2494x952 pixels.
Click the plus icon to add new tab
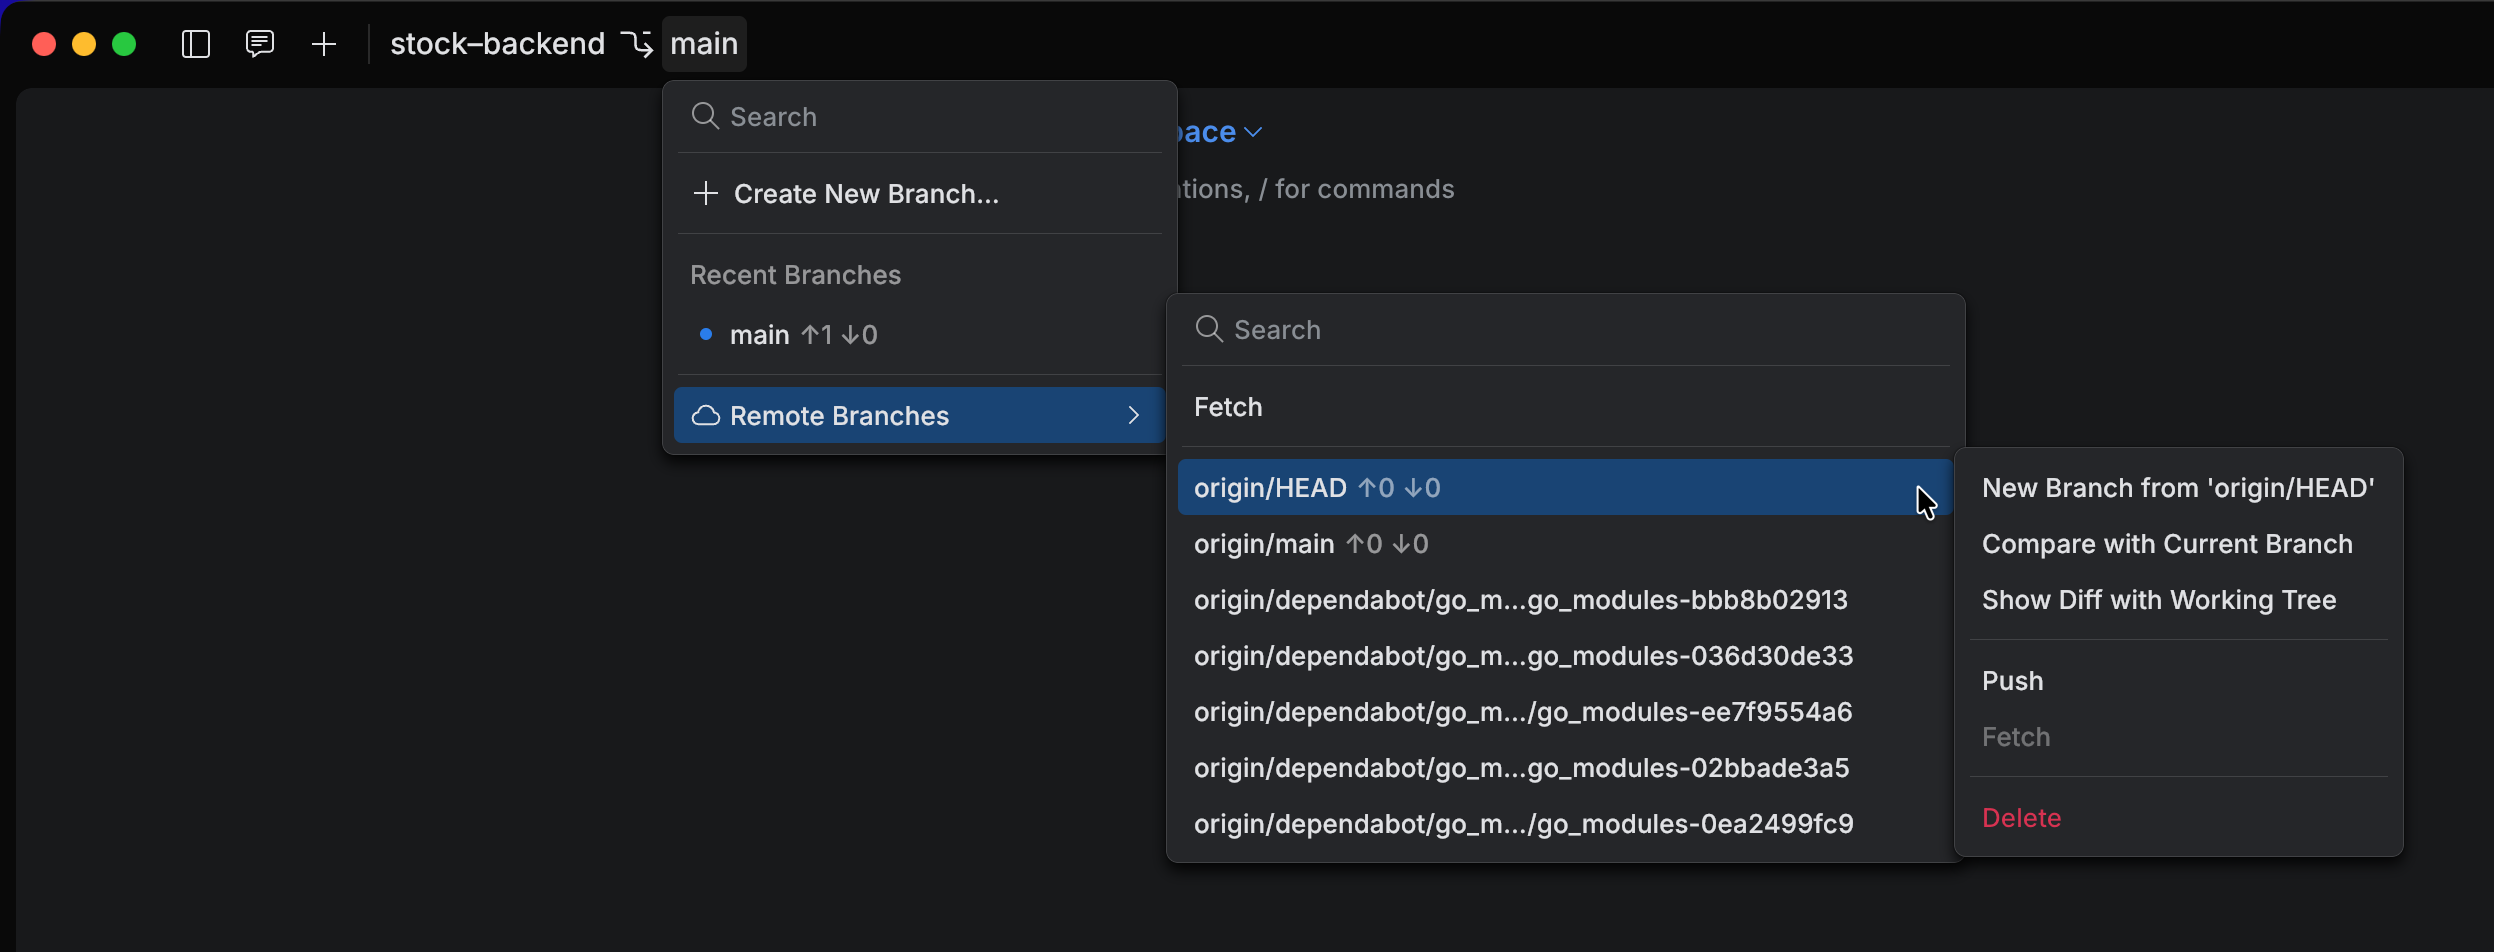(x=324, y=44)
